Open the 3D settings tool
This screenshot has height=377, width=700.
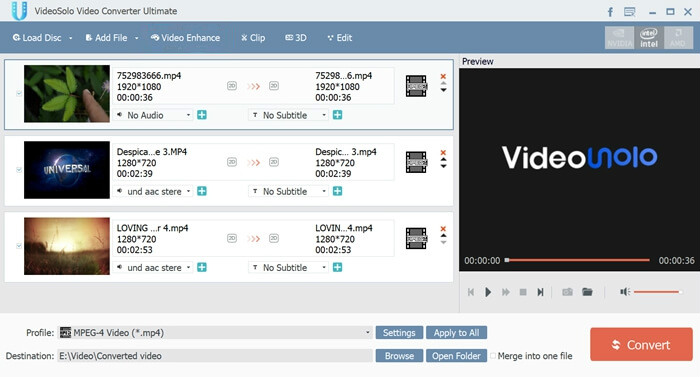click(x=296, y=38)
